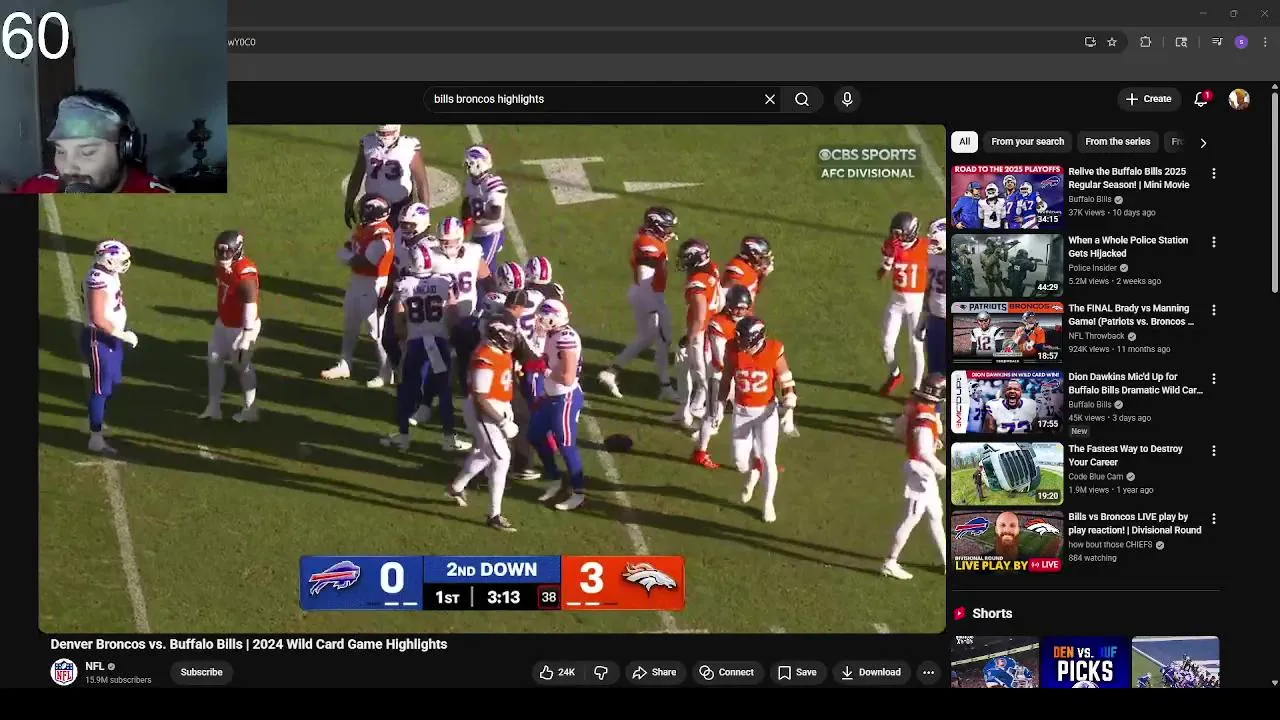1280x720 pixels.
Task: Click the Create button
Action: click(x=1148, y=99)
